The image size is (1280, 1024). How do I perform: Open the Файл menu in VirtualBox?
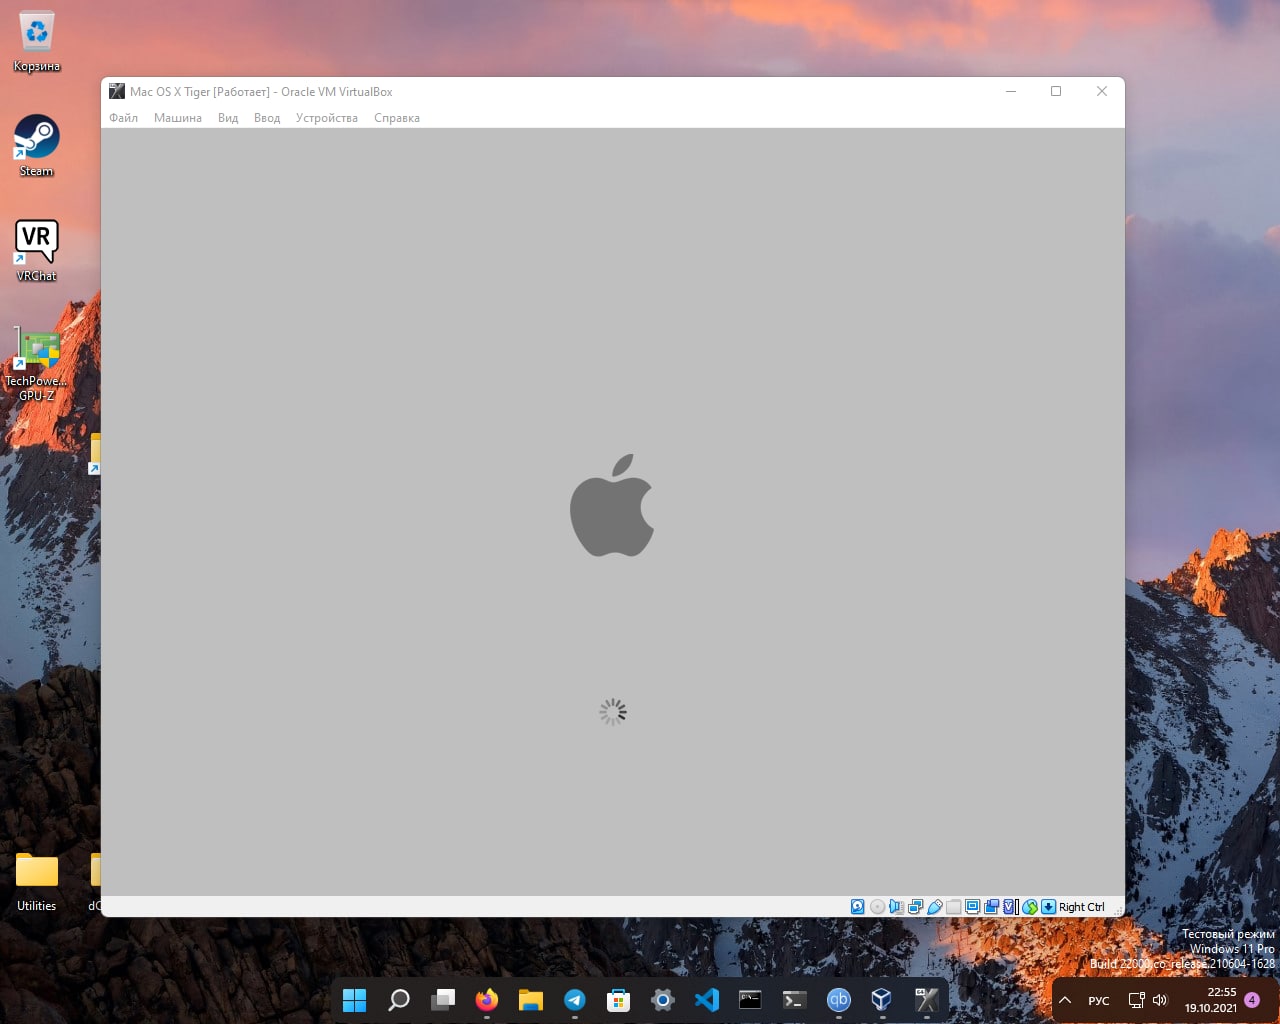coord(123,118)
